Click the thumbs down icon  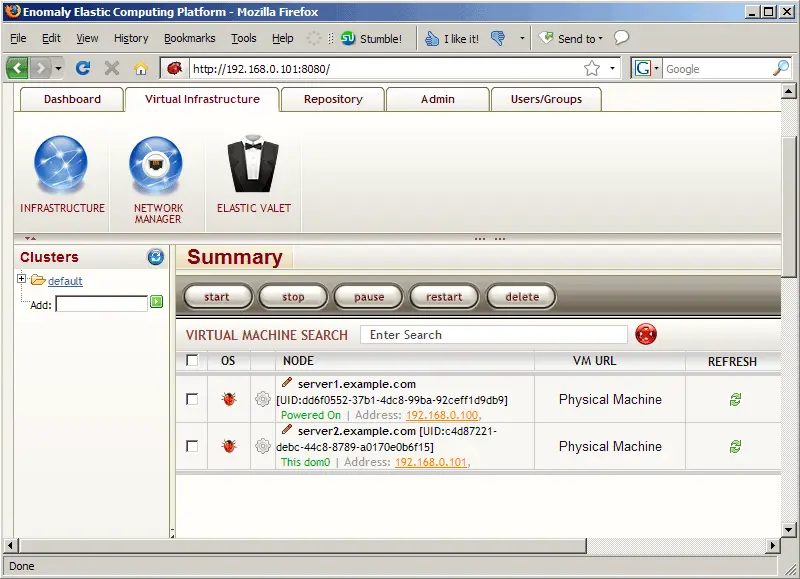pyautogui.click(x=498, y=38)
